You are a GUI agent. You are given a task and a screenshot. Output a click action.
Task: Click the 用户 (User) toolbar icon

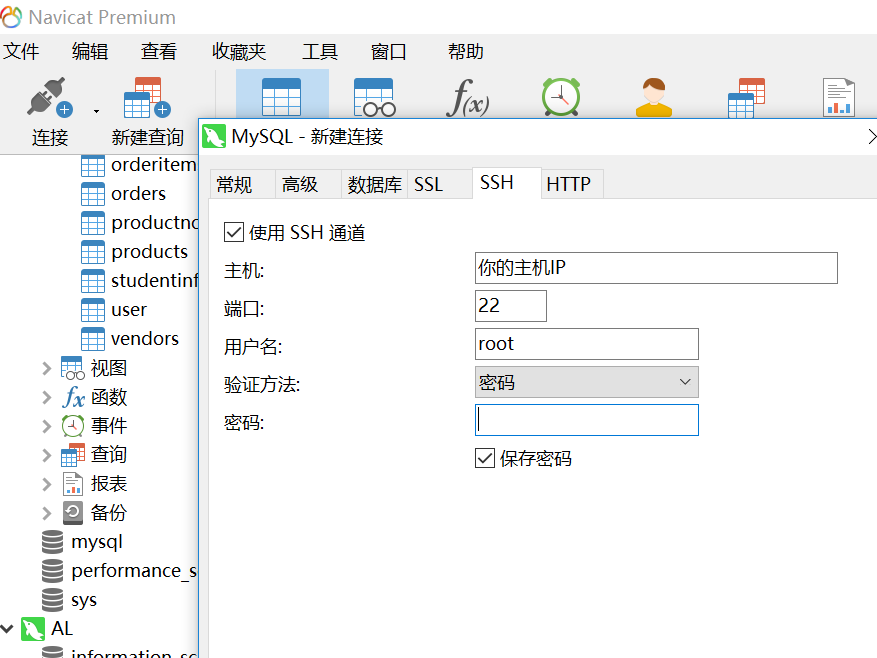(x=653, y=97)
